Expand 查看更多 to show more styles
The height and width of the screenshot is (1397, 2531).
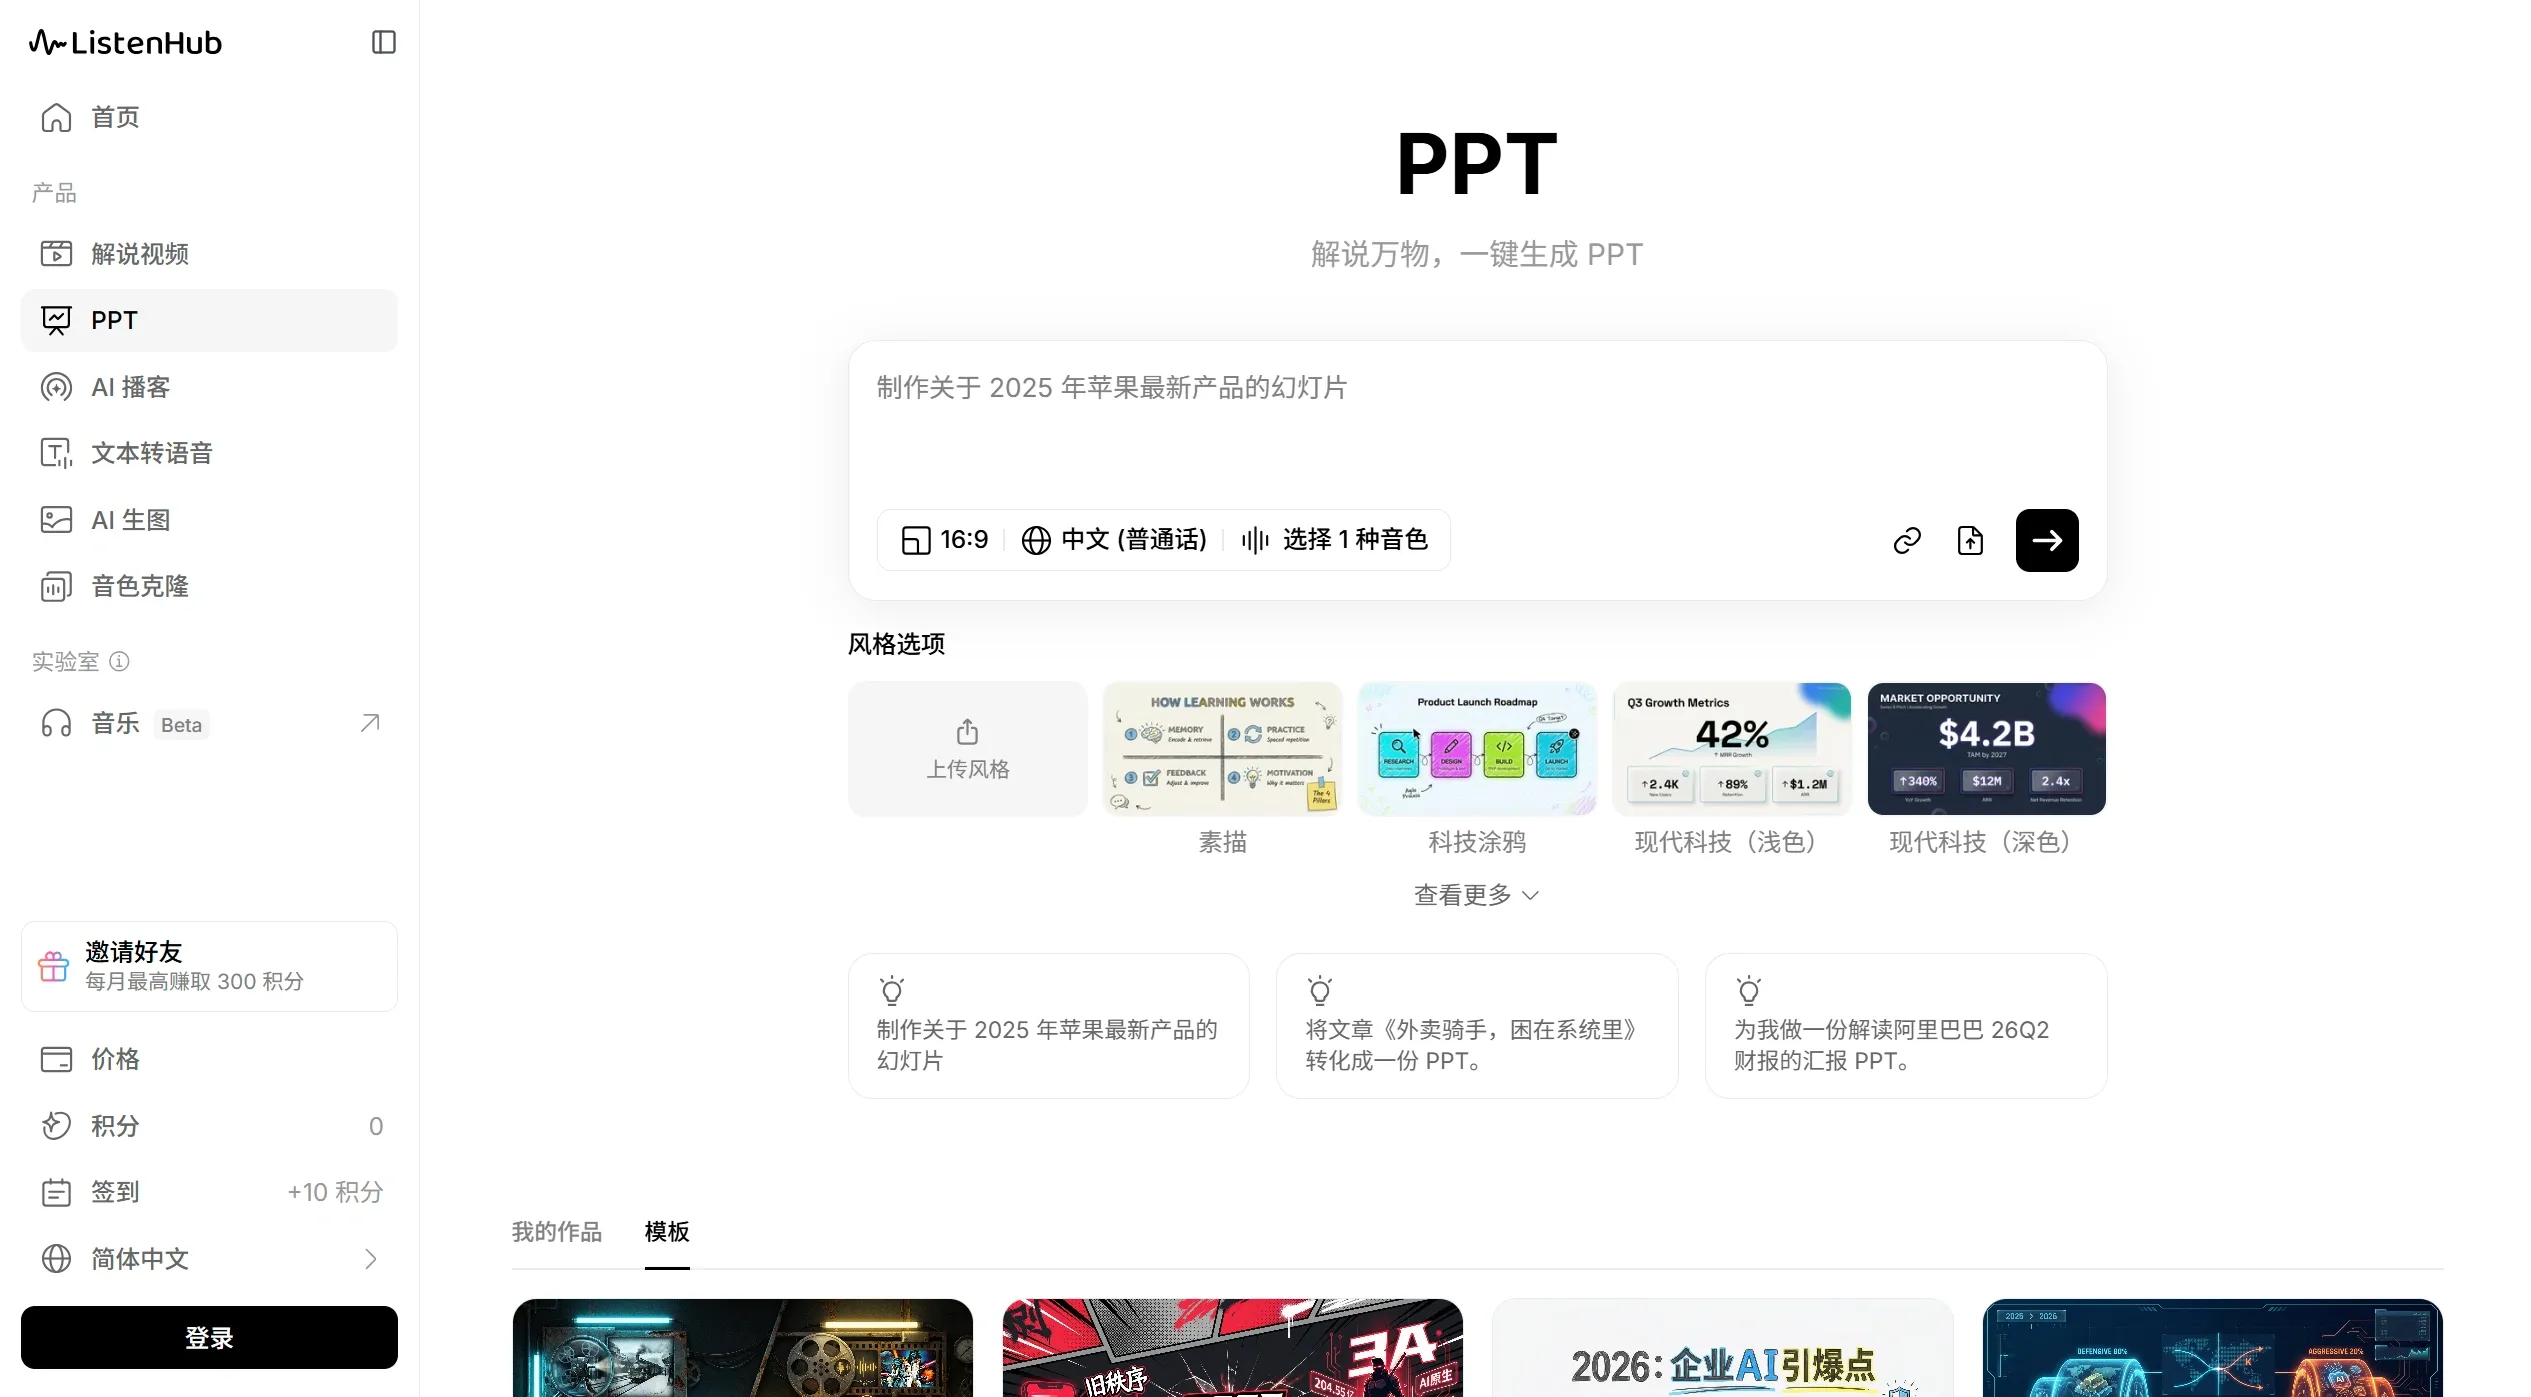click(x=1475, y=894)
